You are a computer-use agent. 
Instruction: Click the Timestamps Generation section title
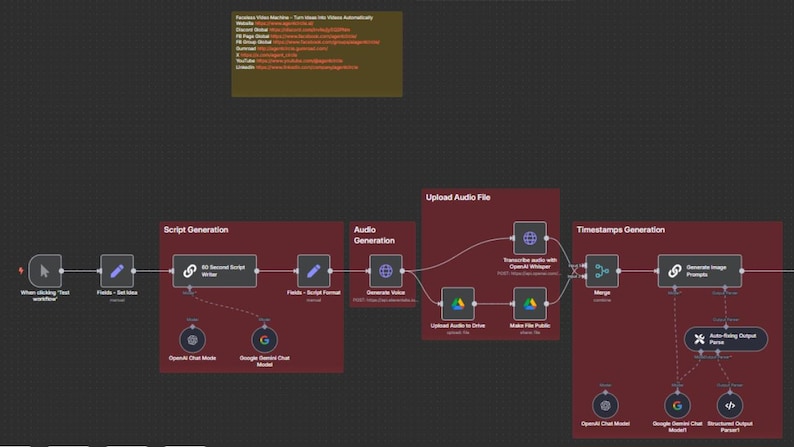click(x=620, y=230)
